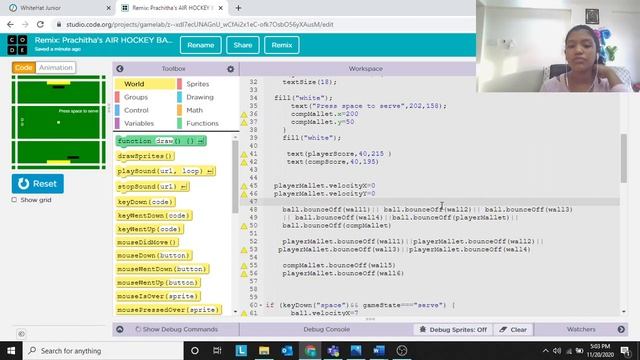Open Microsoft Word from taskbar
The width and height of the screenshot is (640, 360).
point(379,351)
